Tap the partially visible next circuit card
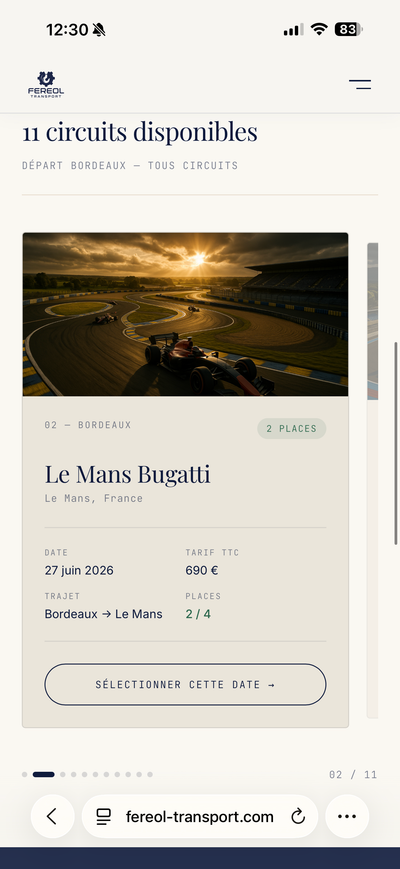This screenshot has height=869, width=400. click(x=372, y=480)
